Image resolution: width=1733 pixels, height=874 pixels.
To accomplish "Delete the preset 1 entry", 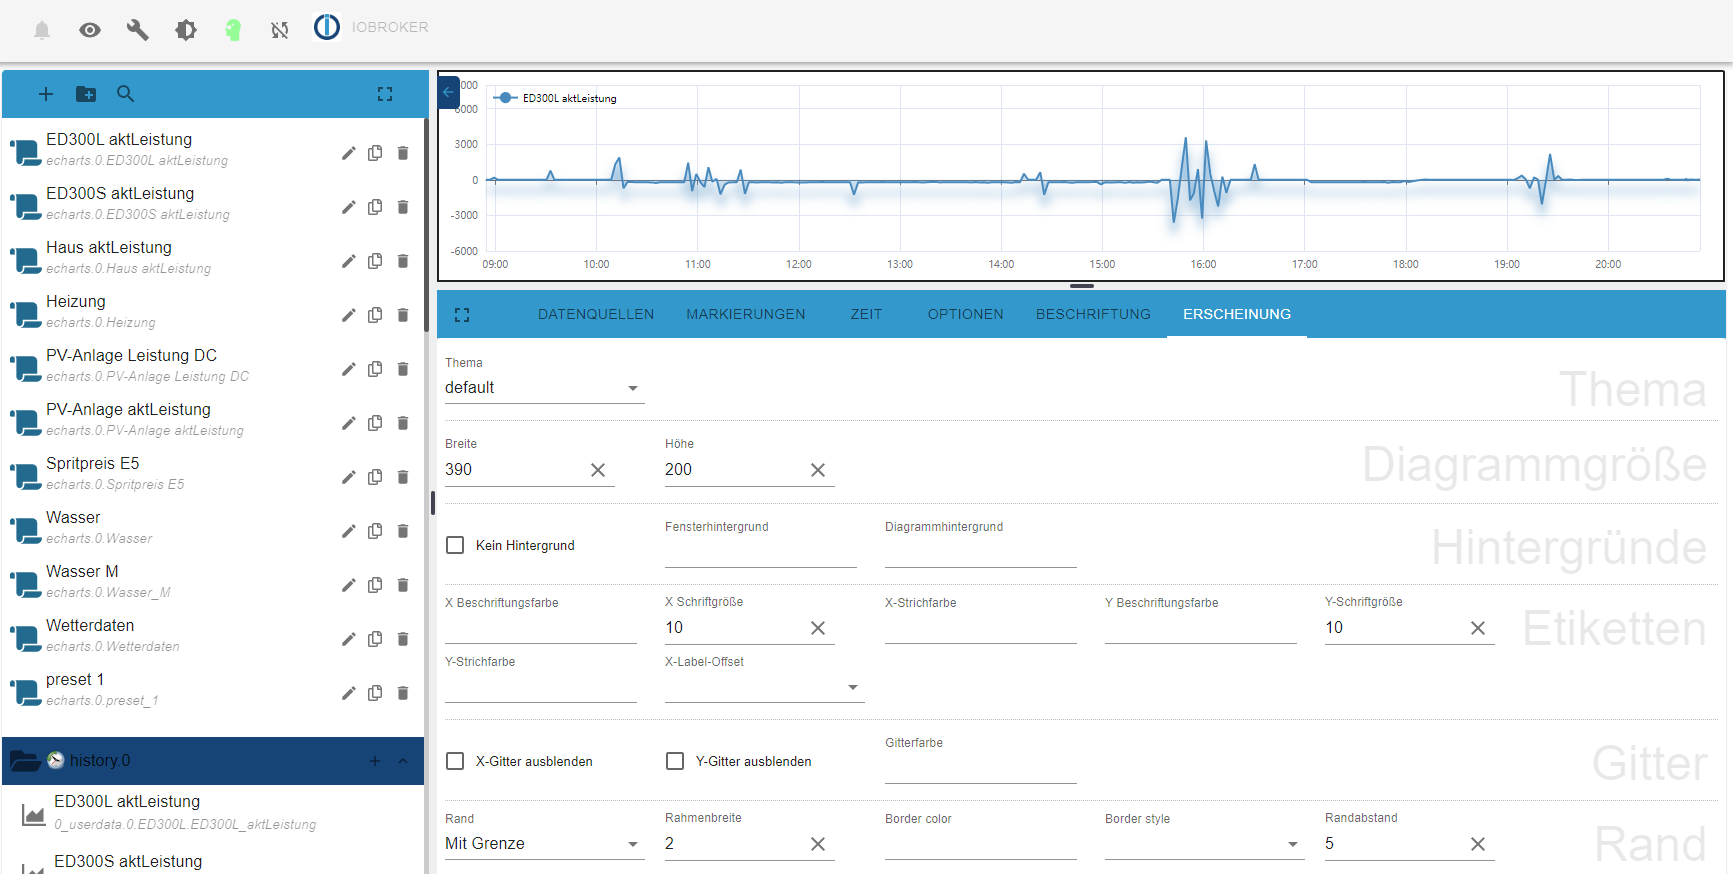I will [403, 693].
